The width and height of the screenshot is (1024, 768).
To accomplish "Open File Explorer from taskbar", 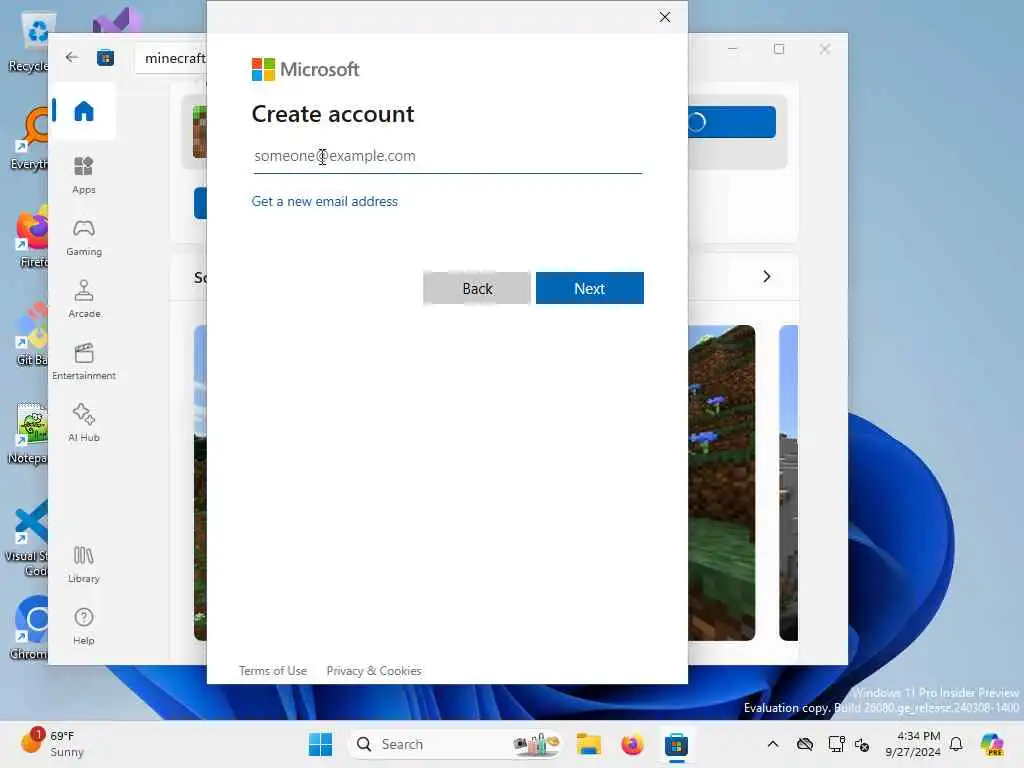I will pyautogui.click(x=588, y=744).
